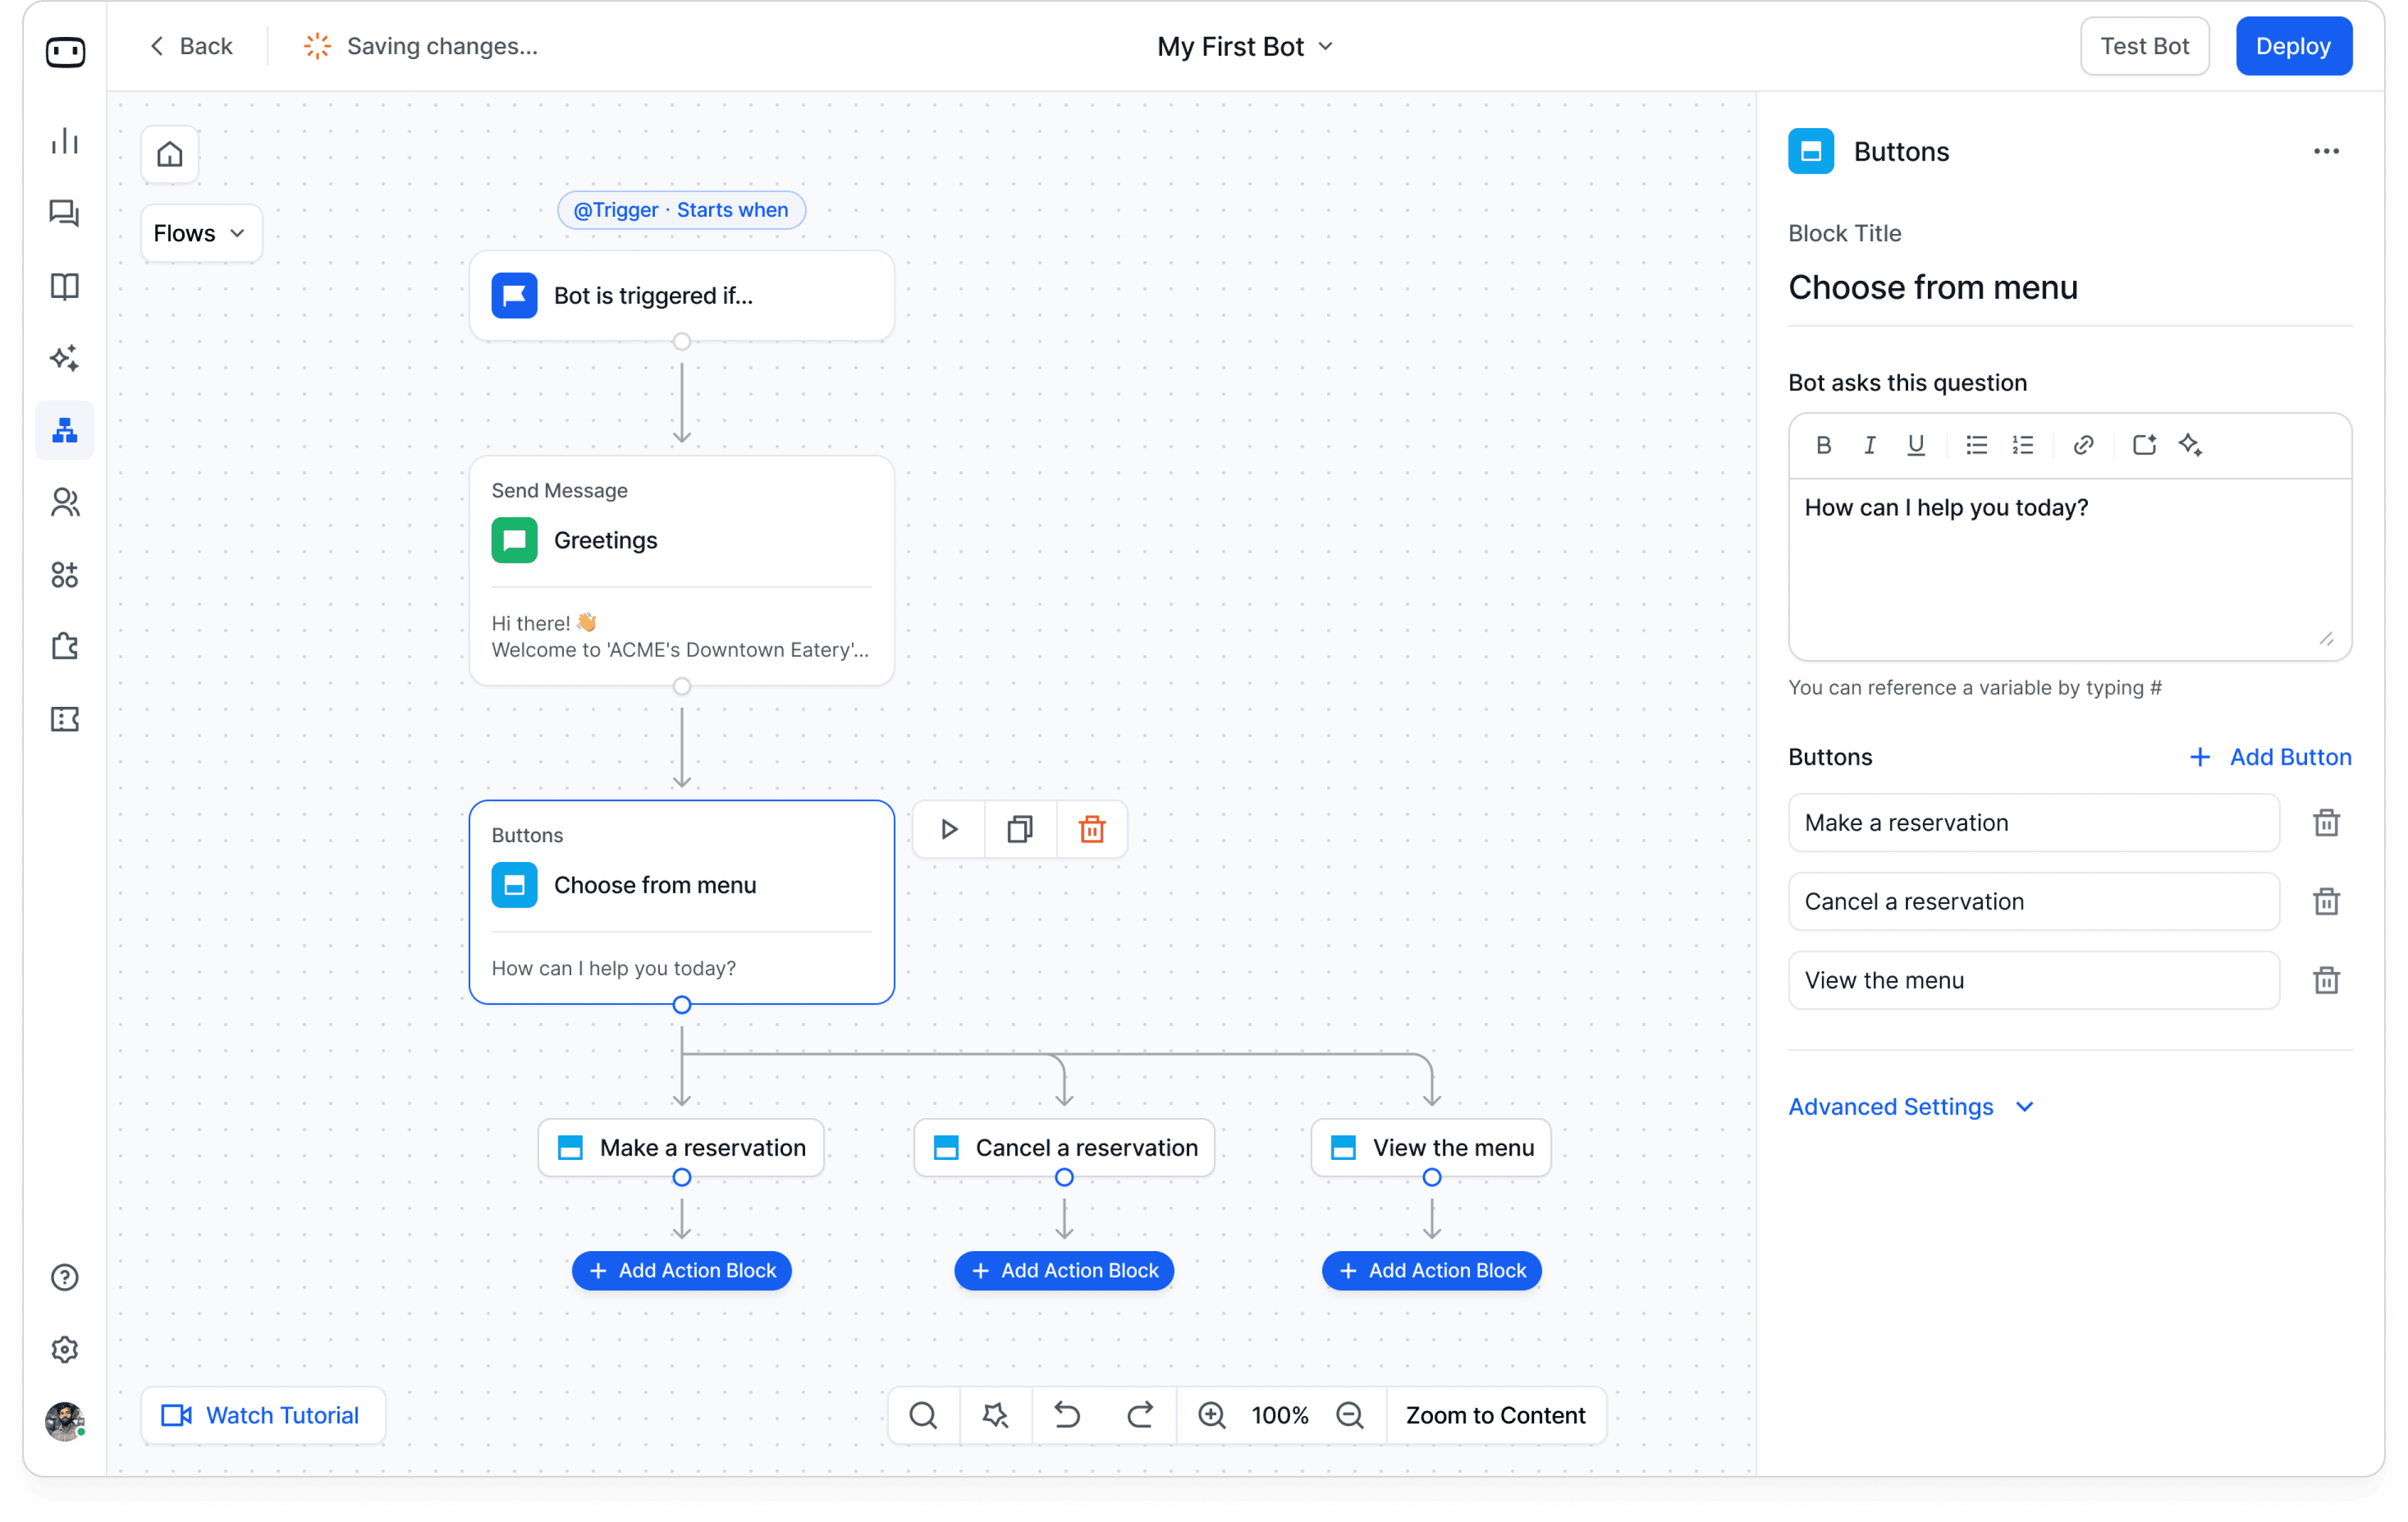
Task: Click the Add Button link
Action: tap(2271, 757)
